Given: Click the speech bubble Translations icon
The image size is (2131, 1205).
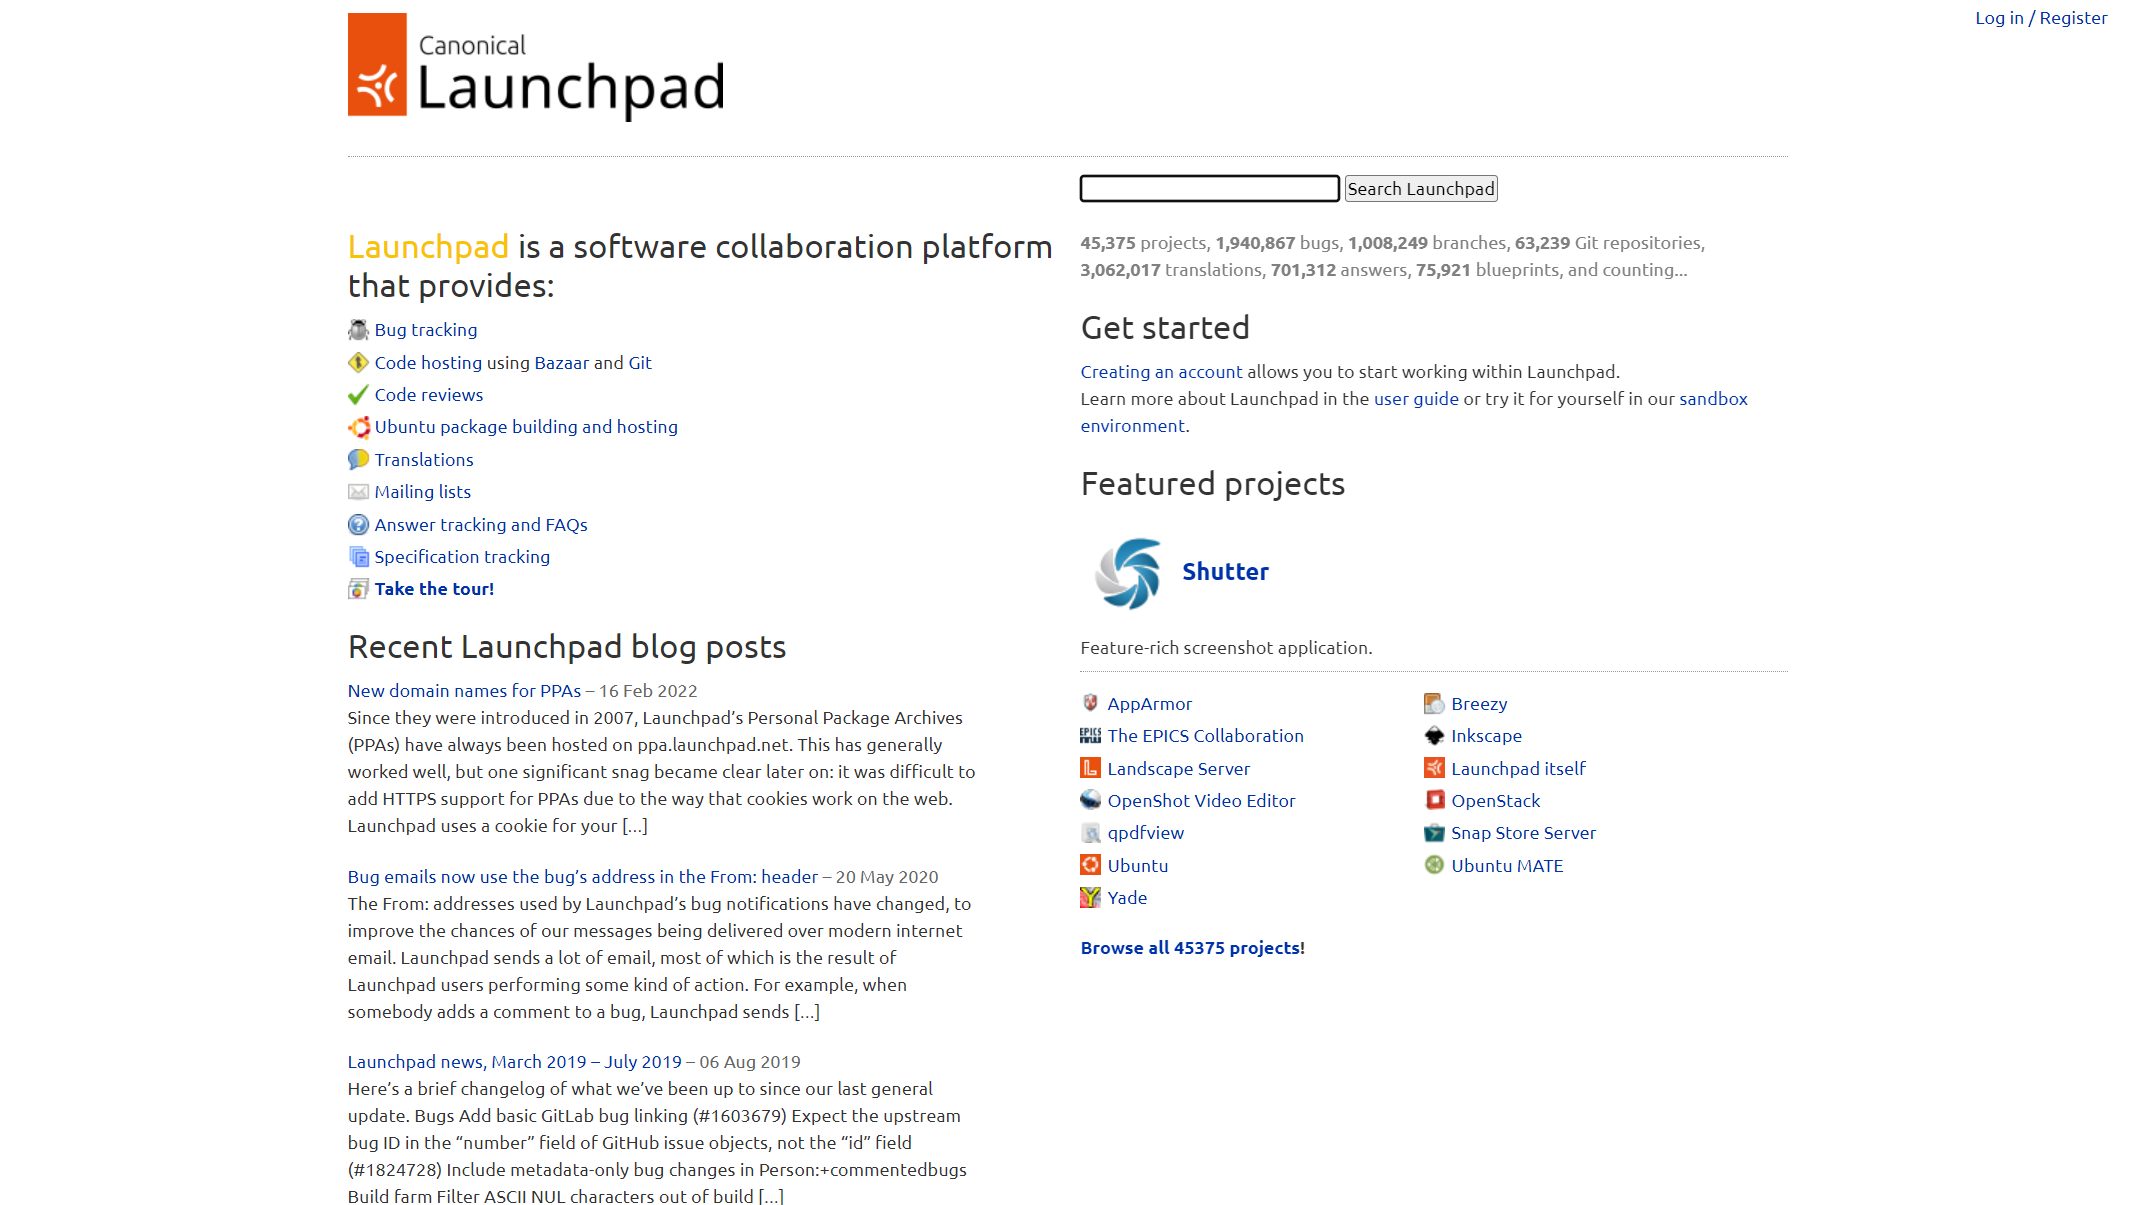Looking at the screenshot, I should pyautogui.click(x=358, y=459).
